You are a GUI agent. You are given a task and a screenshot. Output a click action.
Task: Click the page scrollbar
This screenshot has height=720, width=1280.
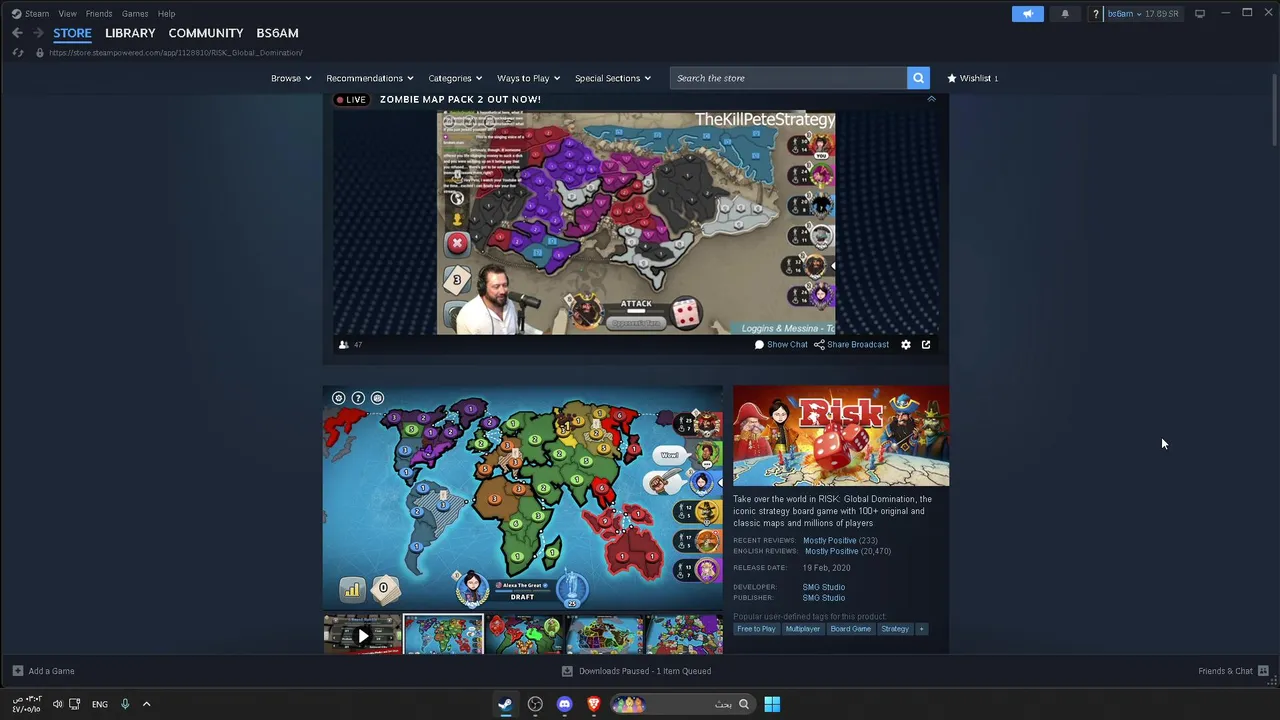[x=1274, y=110]
